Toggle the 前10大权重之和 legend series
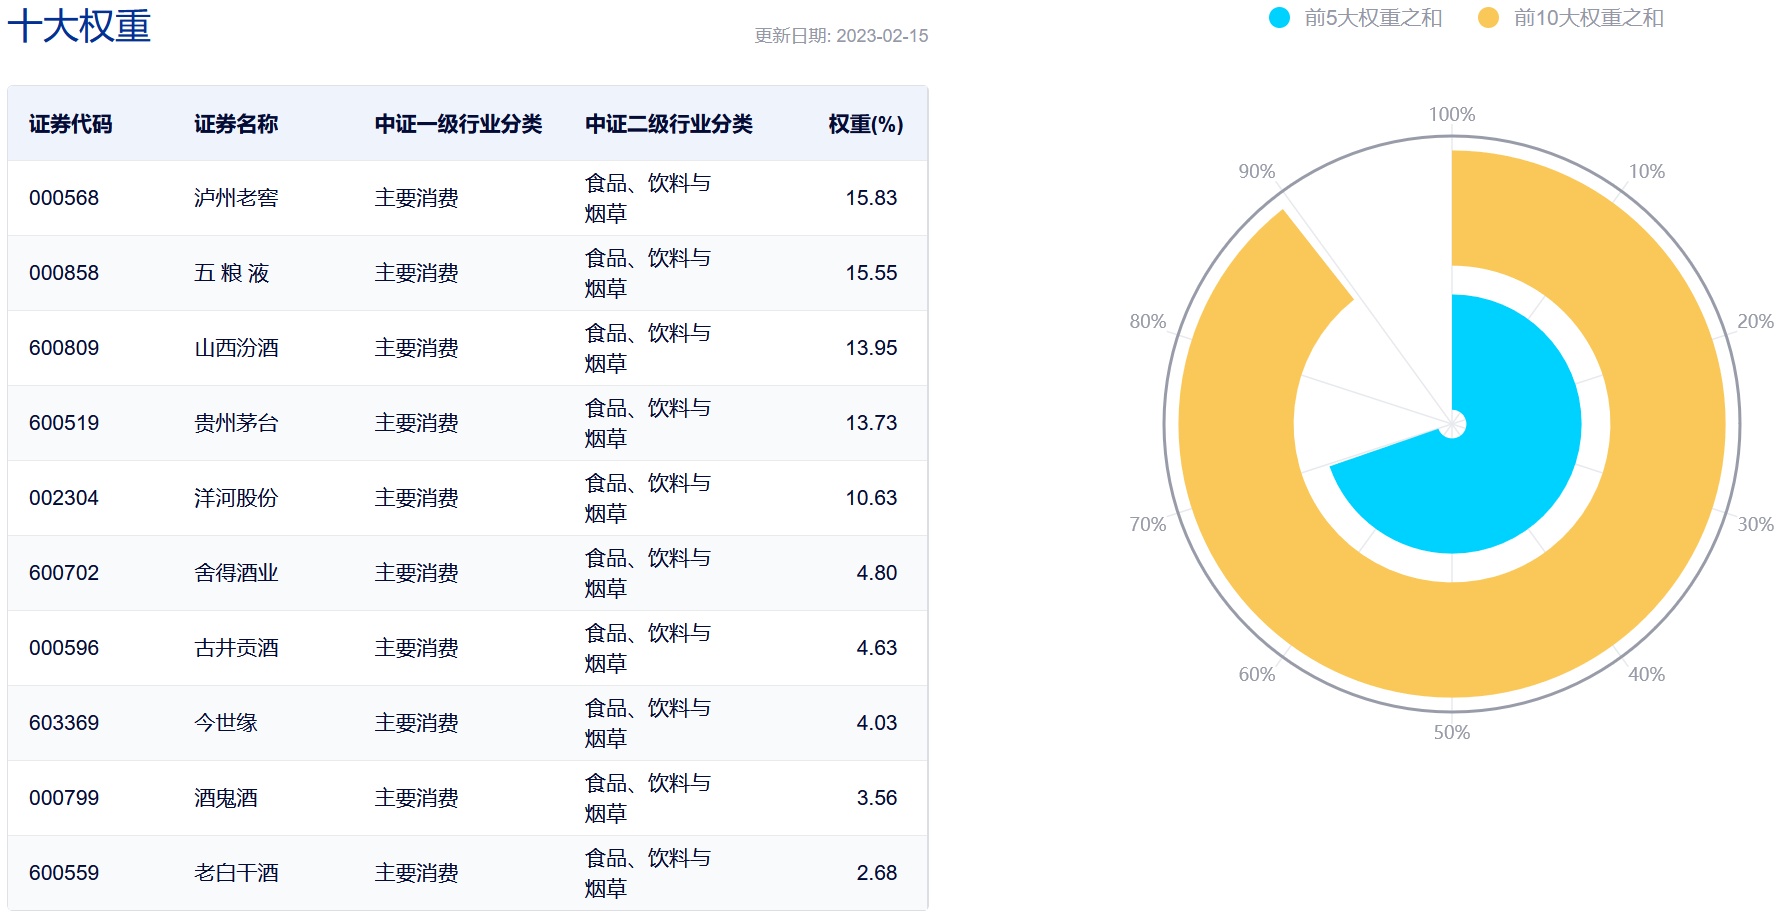1784x920 pixels. tap(1588, 18)
